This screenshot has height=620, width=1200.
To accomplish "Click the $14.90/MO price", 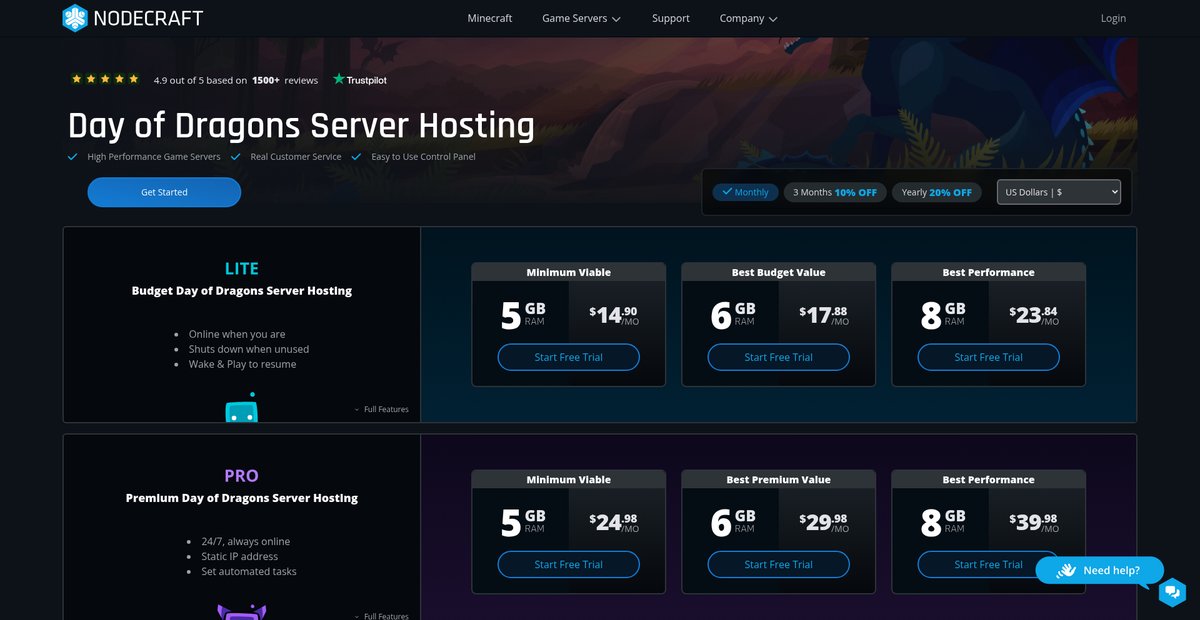I will pyautogui.click(x=613, y=315).
